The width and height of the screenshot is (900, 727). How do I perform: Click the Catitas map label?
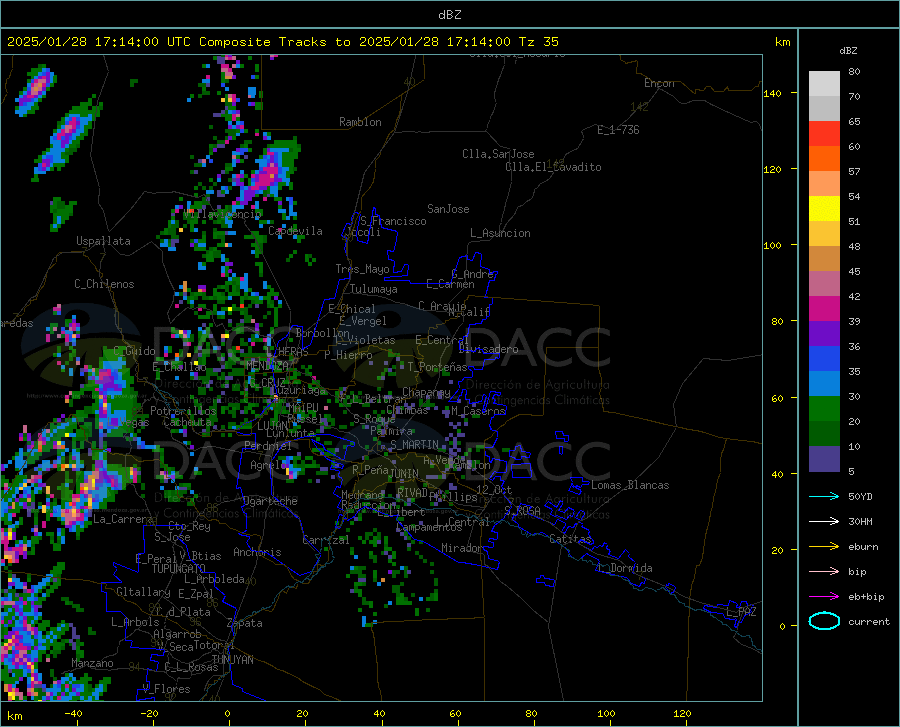coord(570,539)
